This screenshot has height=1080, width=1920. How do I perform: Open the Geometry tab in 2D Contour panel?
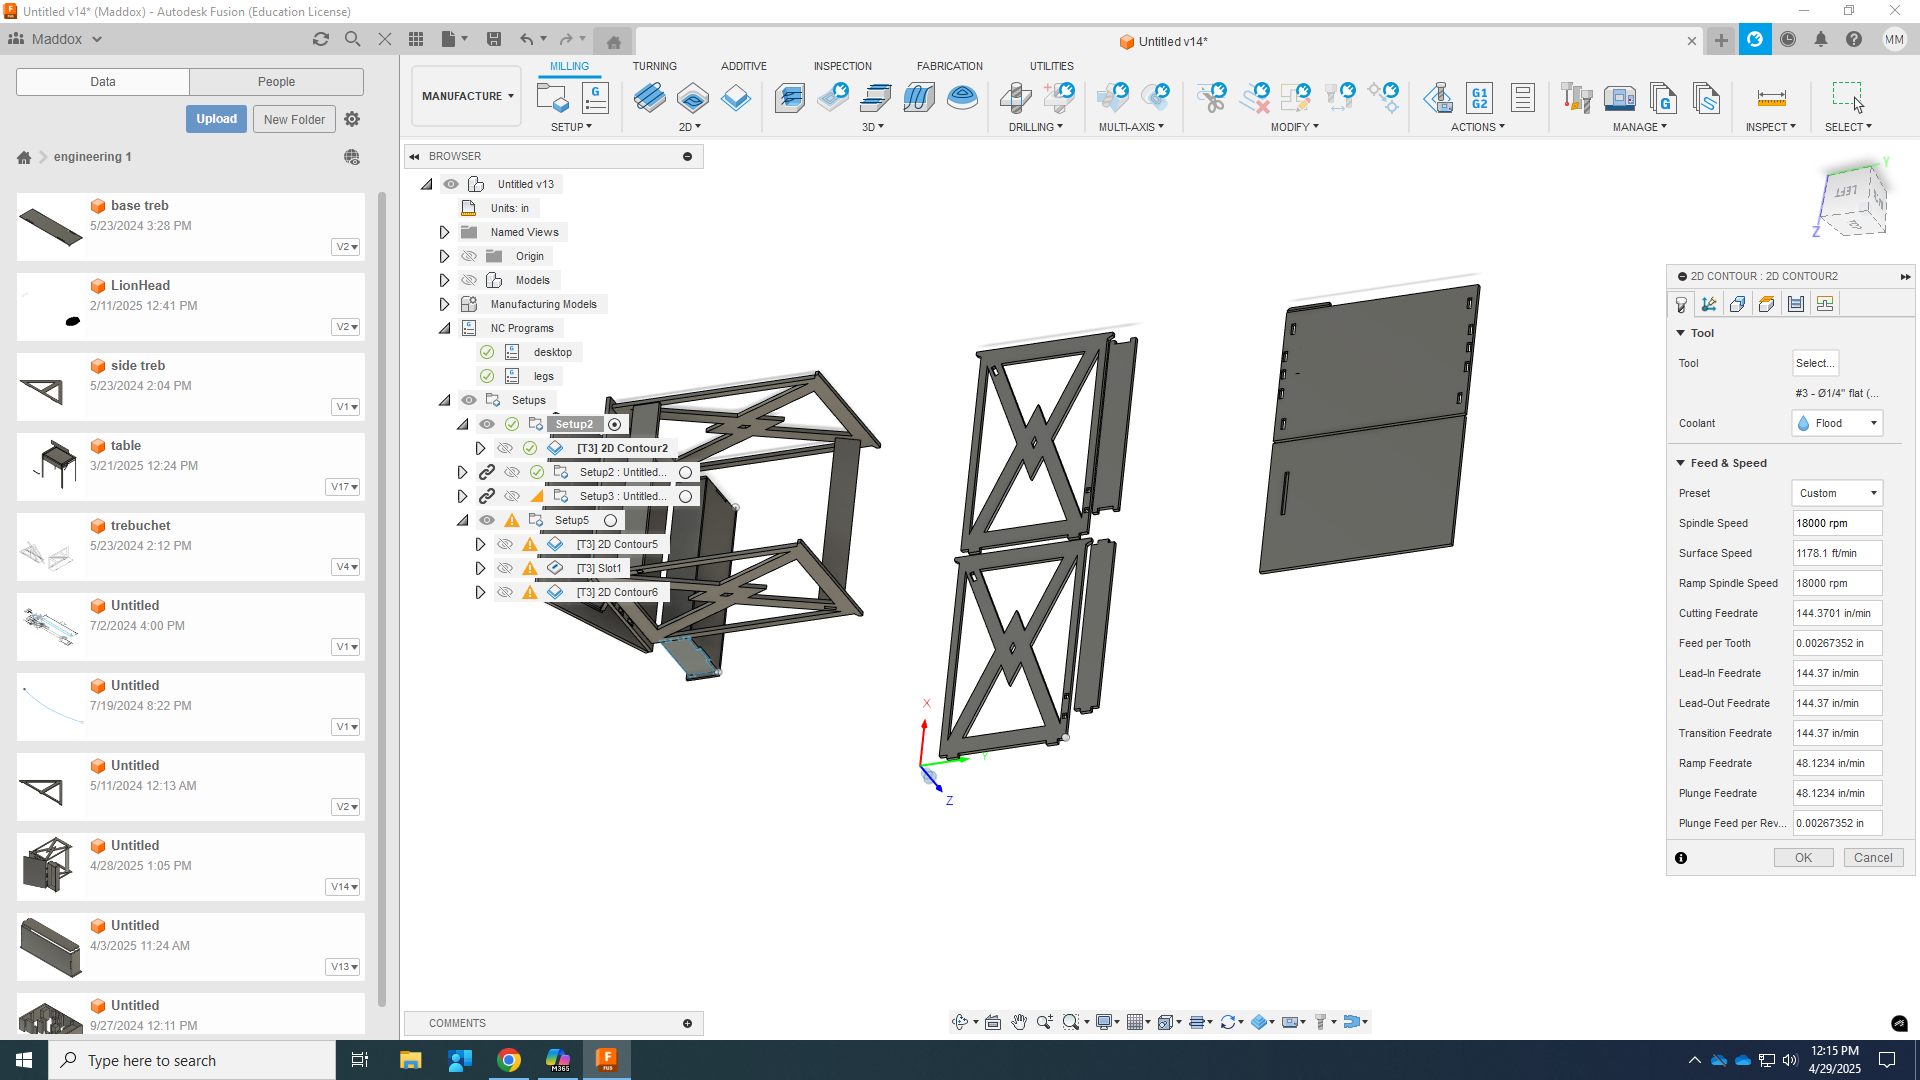coord(1709,304)
